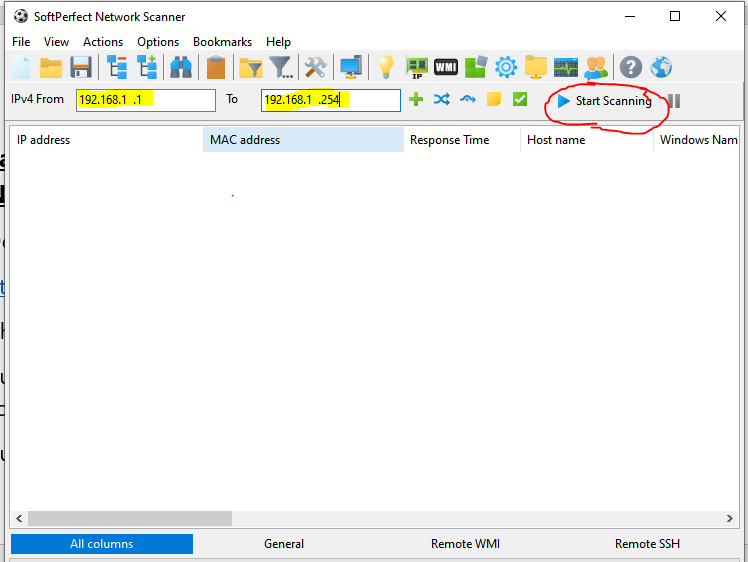Click the green graph monitor icon
The width and height of the screenshot is (748, 562).
point(566,67)
